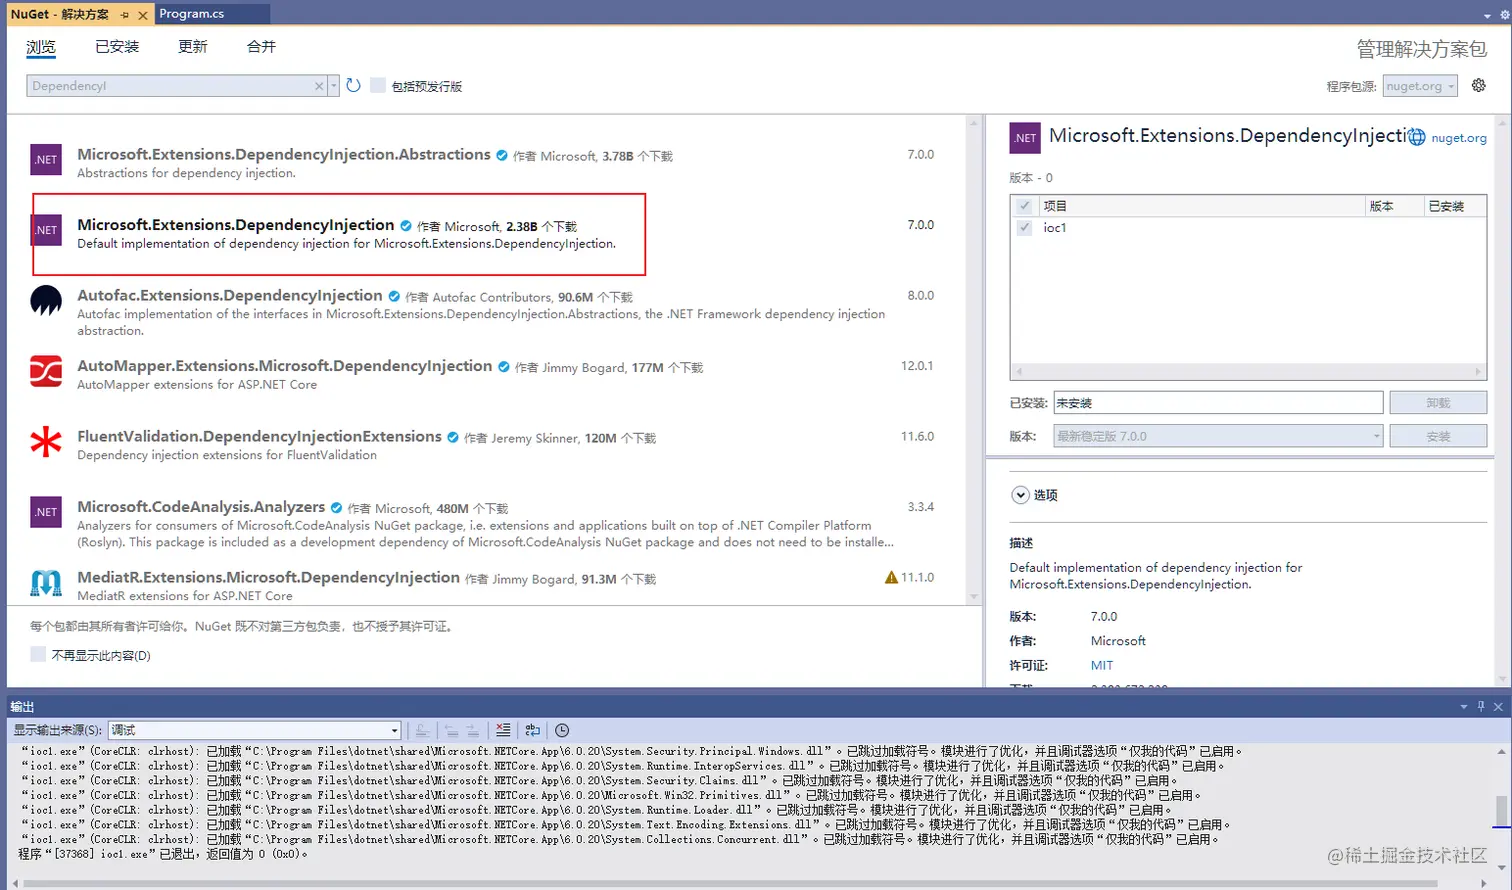The height and width of the screenshot is (890, 1512).
Task: Click the Install (安装) button
Action: coord(1438,436)
